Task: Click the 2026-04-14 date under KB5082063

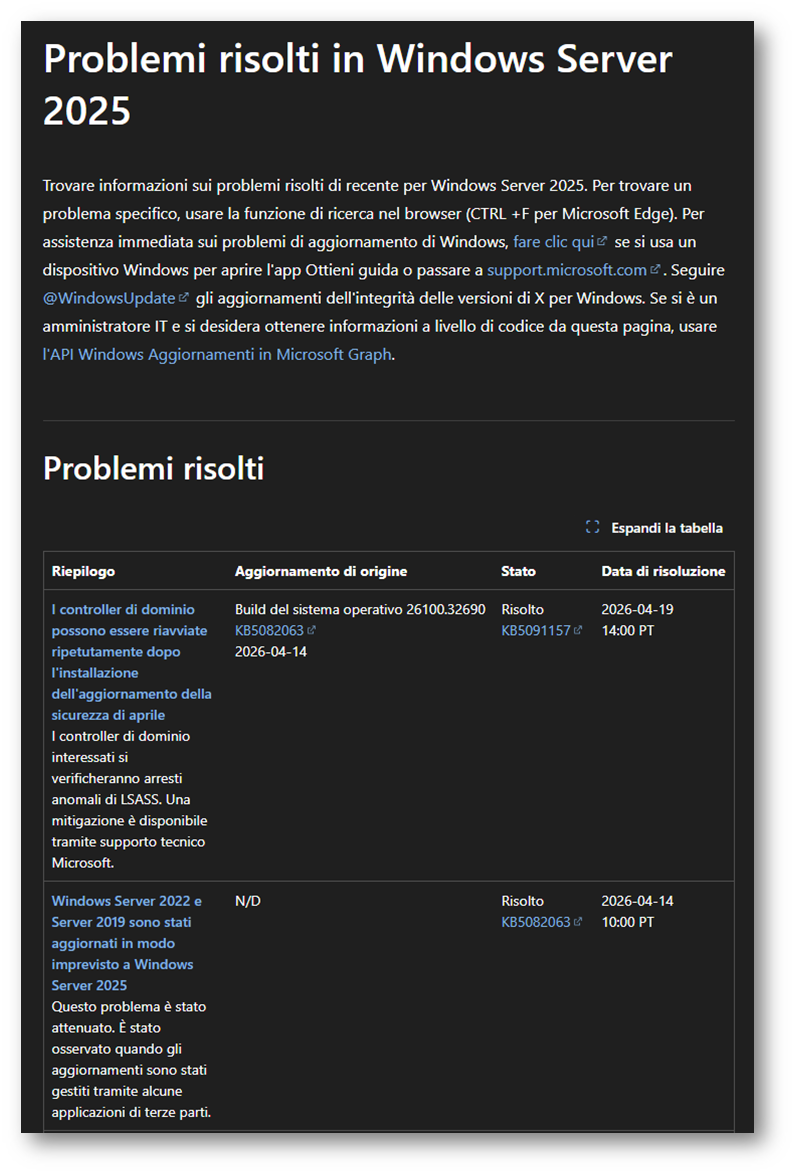Action: point(271,652)
